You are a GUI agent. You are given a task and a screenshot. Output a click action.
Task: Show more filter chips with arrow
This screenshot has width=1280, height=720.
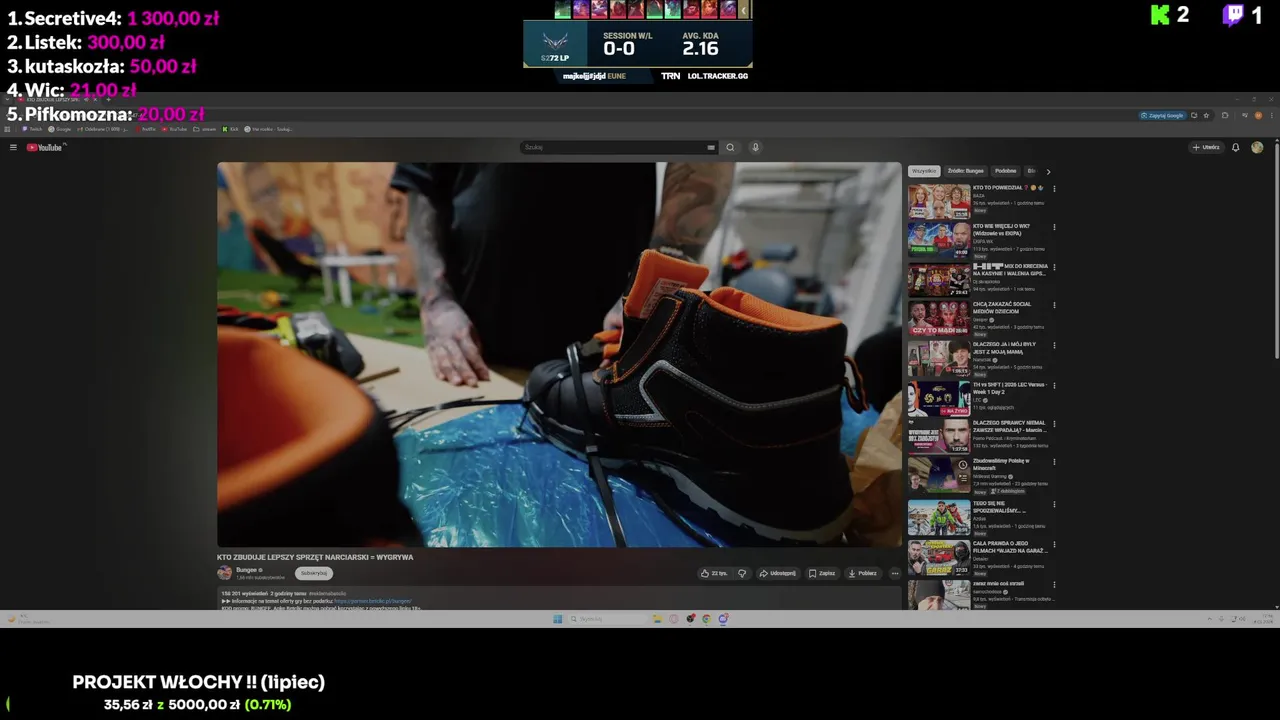1048,171
